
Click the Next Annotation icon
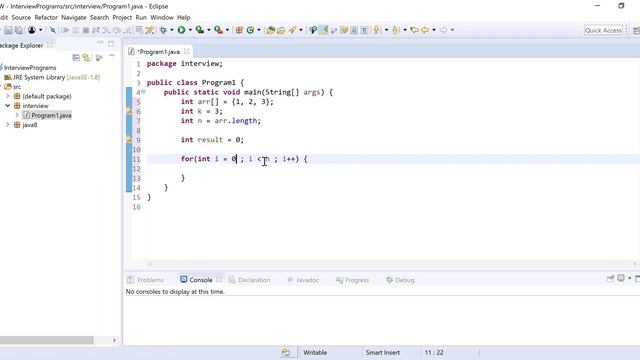coord(376,30)
